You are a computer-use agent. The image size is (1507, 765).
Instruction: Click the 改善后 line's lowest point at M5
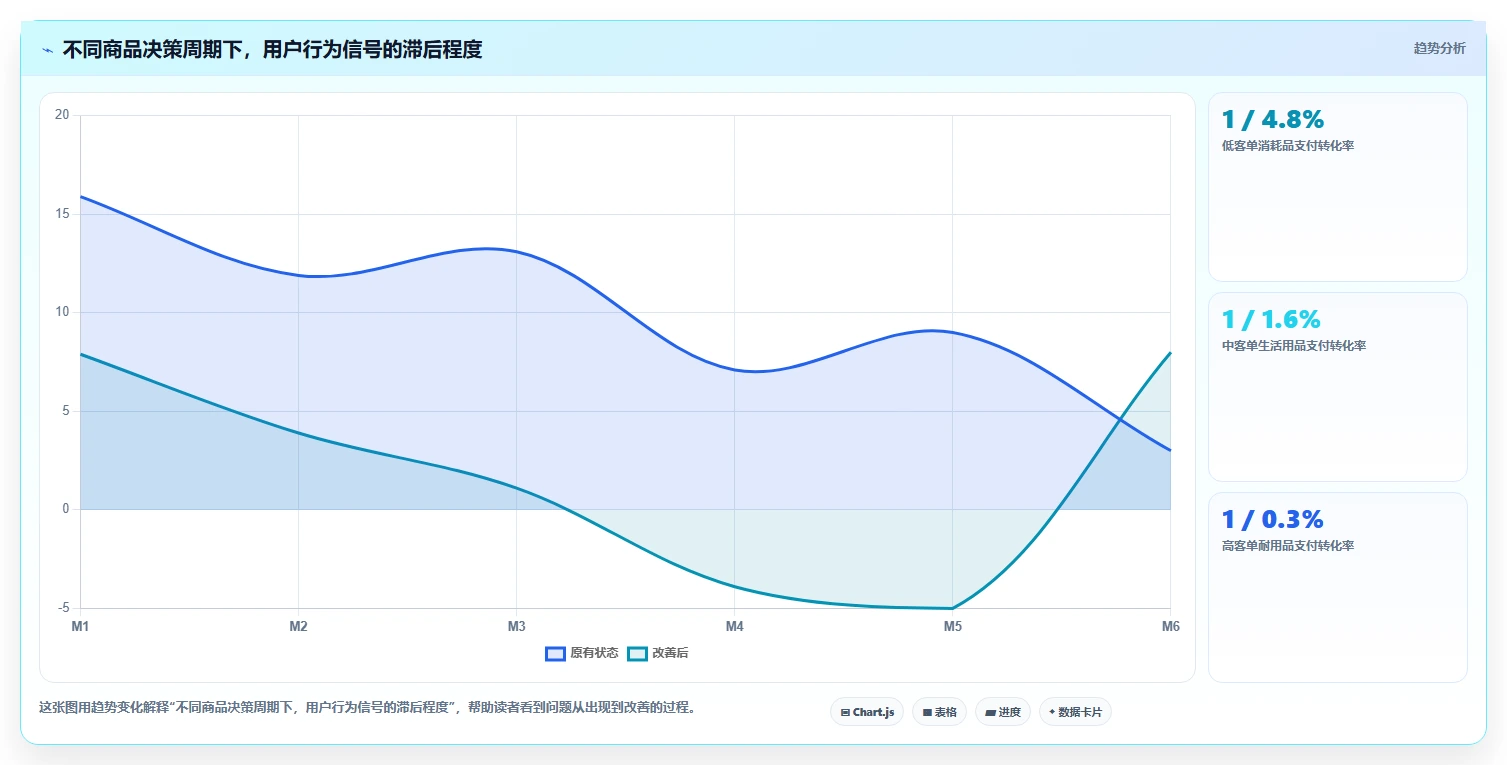pyautogui.click(x=952, y=608)
